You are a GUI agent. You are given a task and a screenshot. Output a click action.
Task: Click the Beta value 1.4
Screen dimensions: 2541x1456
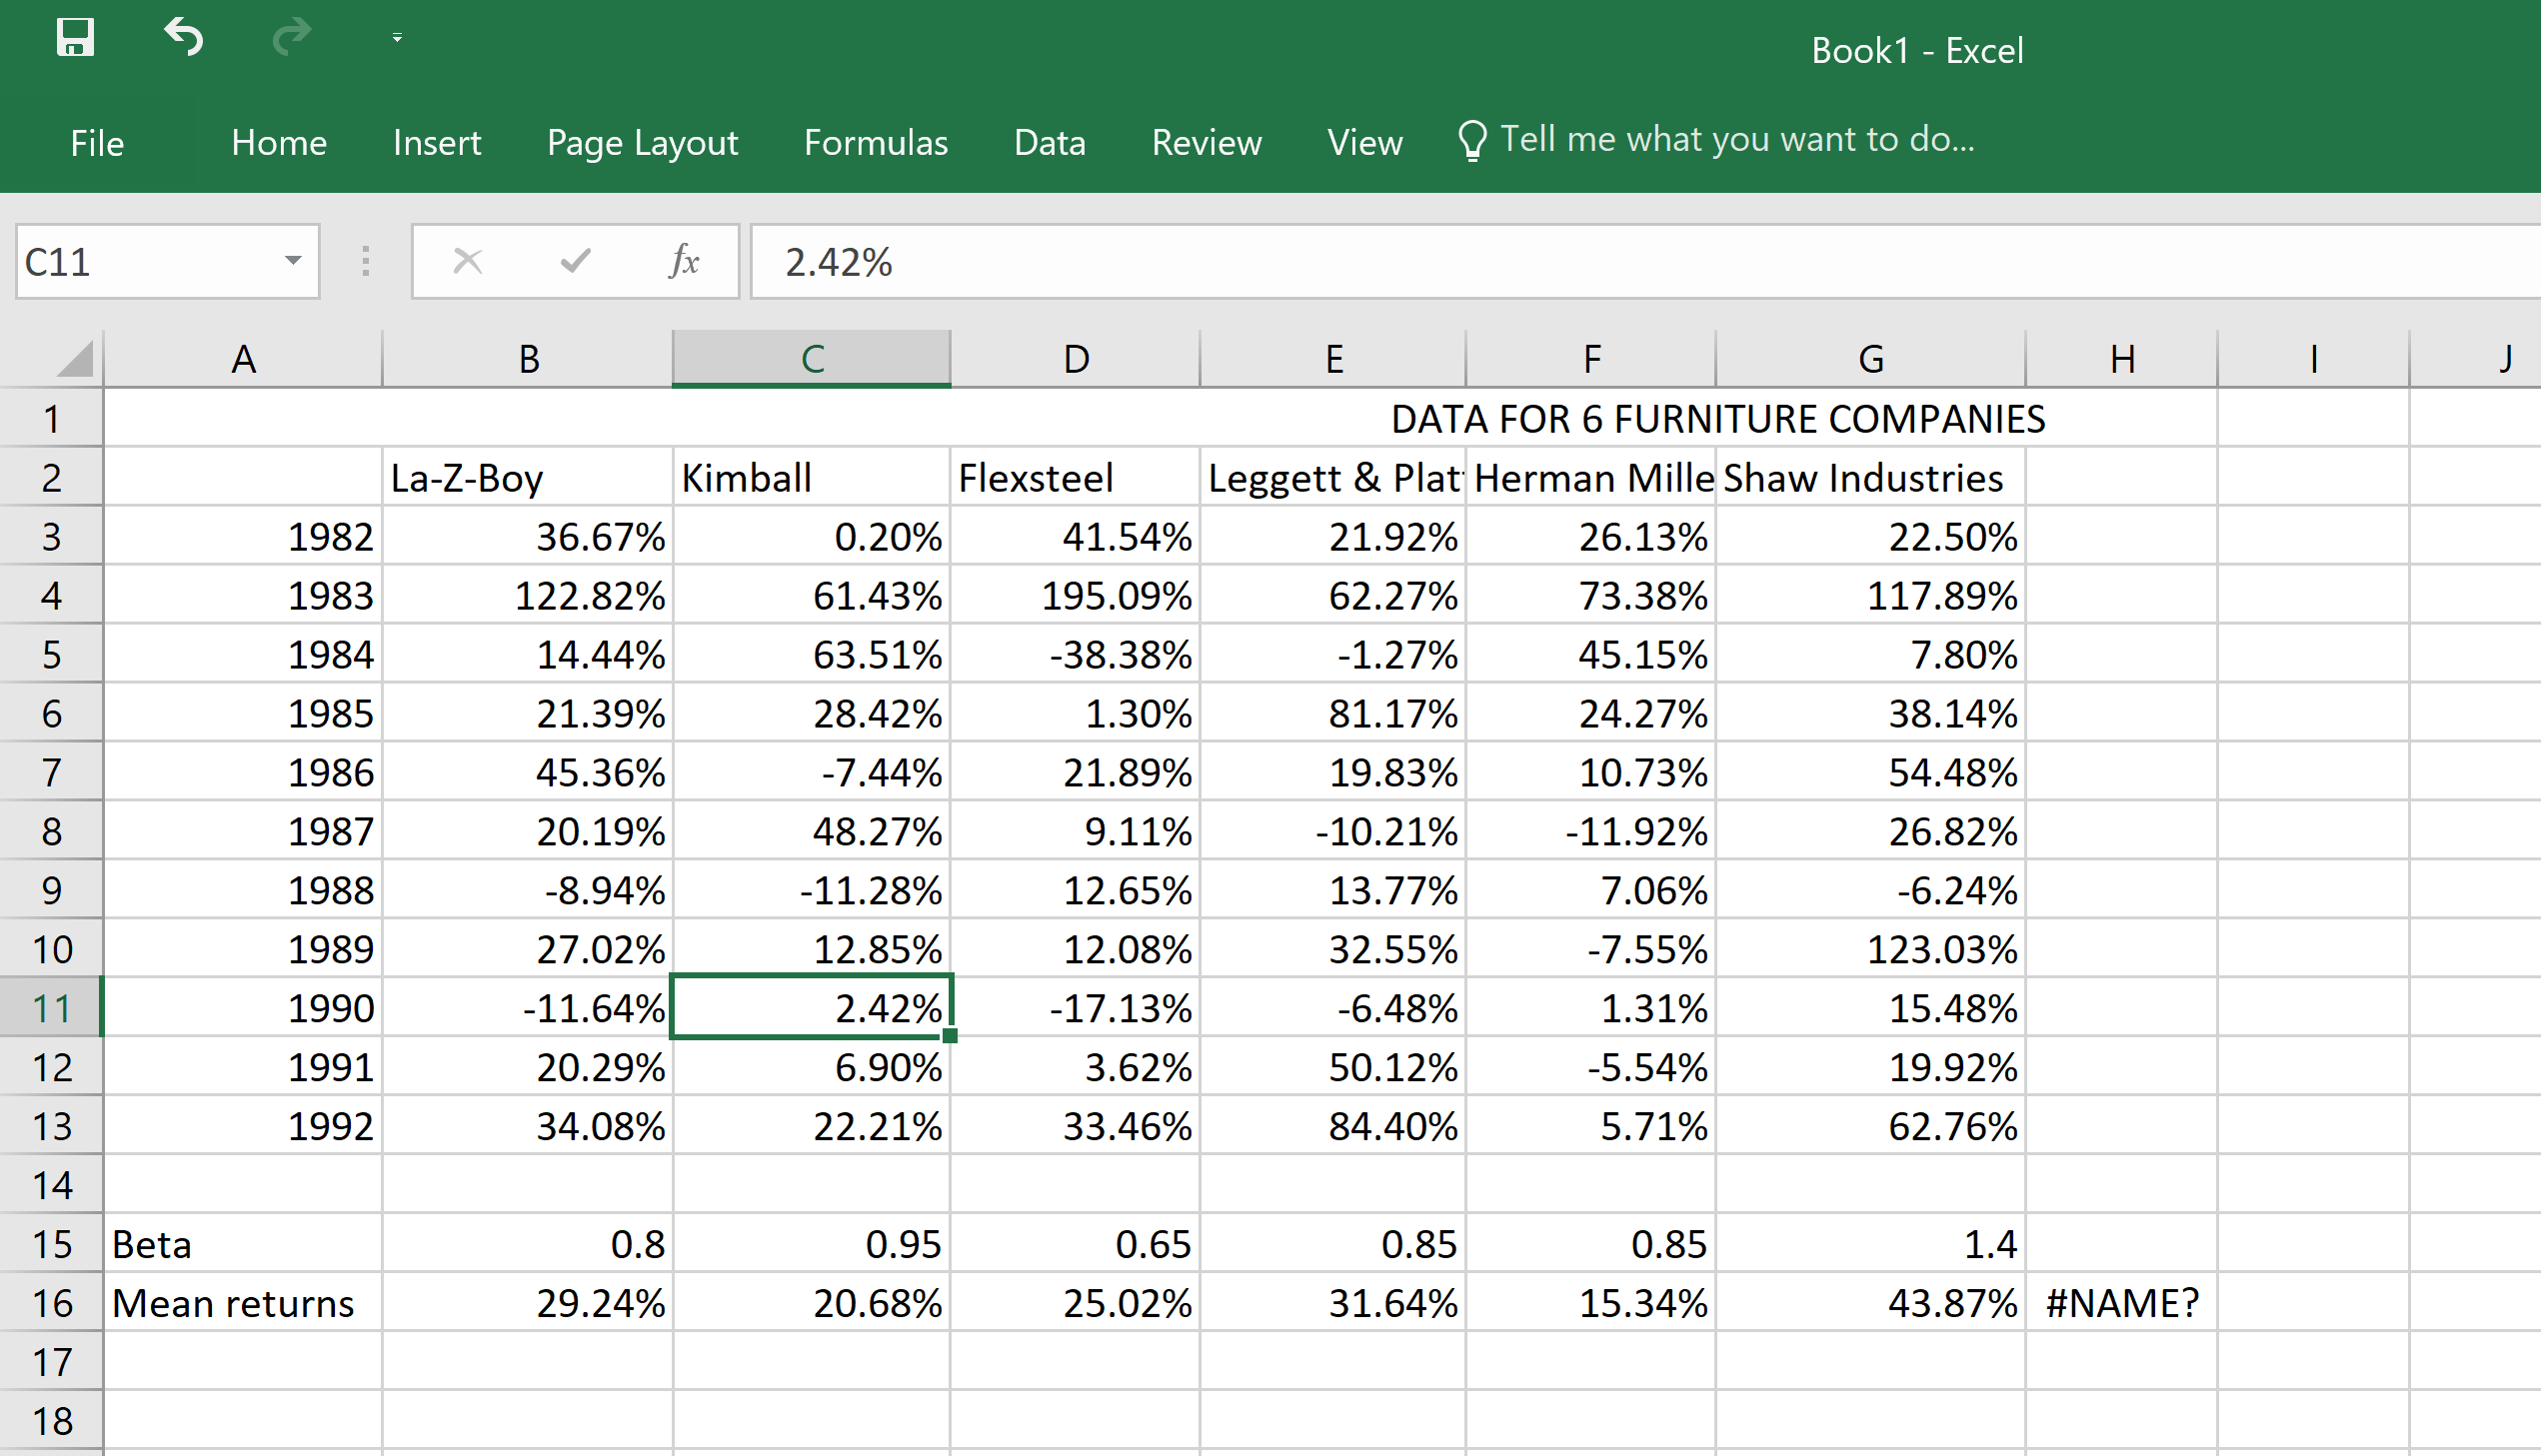(1871, 1243)
